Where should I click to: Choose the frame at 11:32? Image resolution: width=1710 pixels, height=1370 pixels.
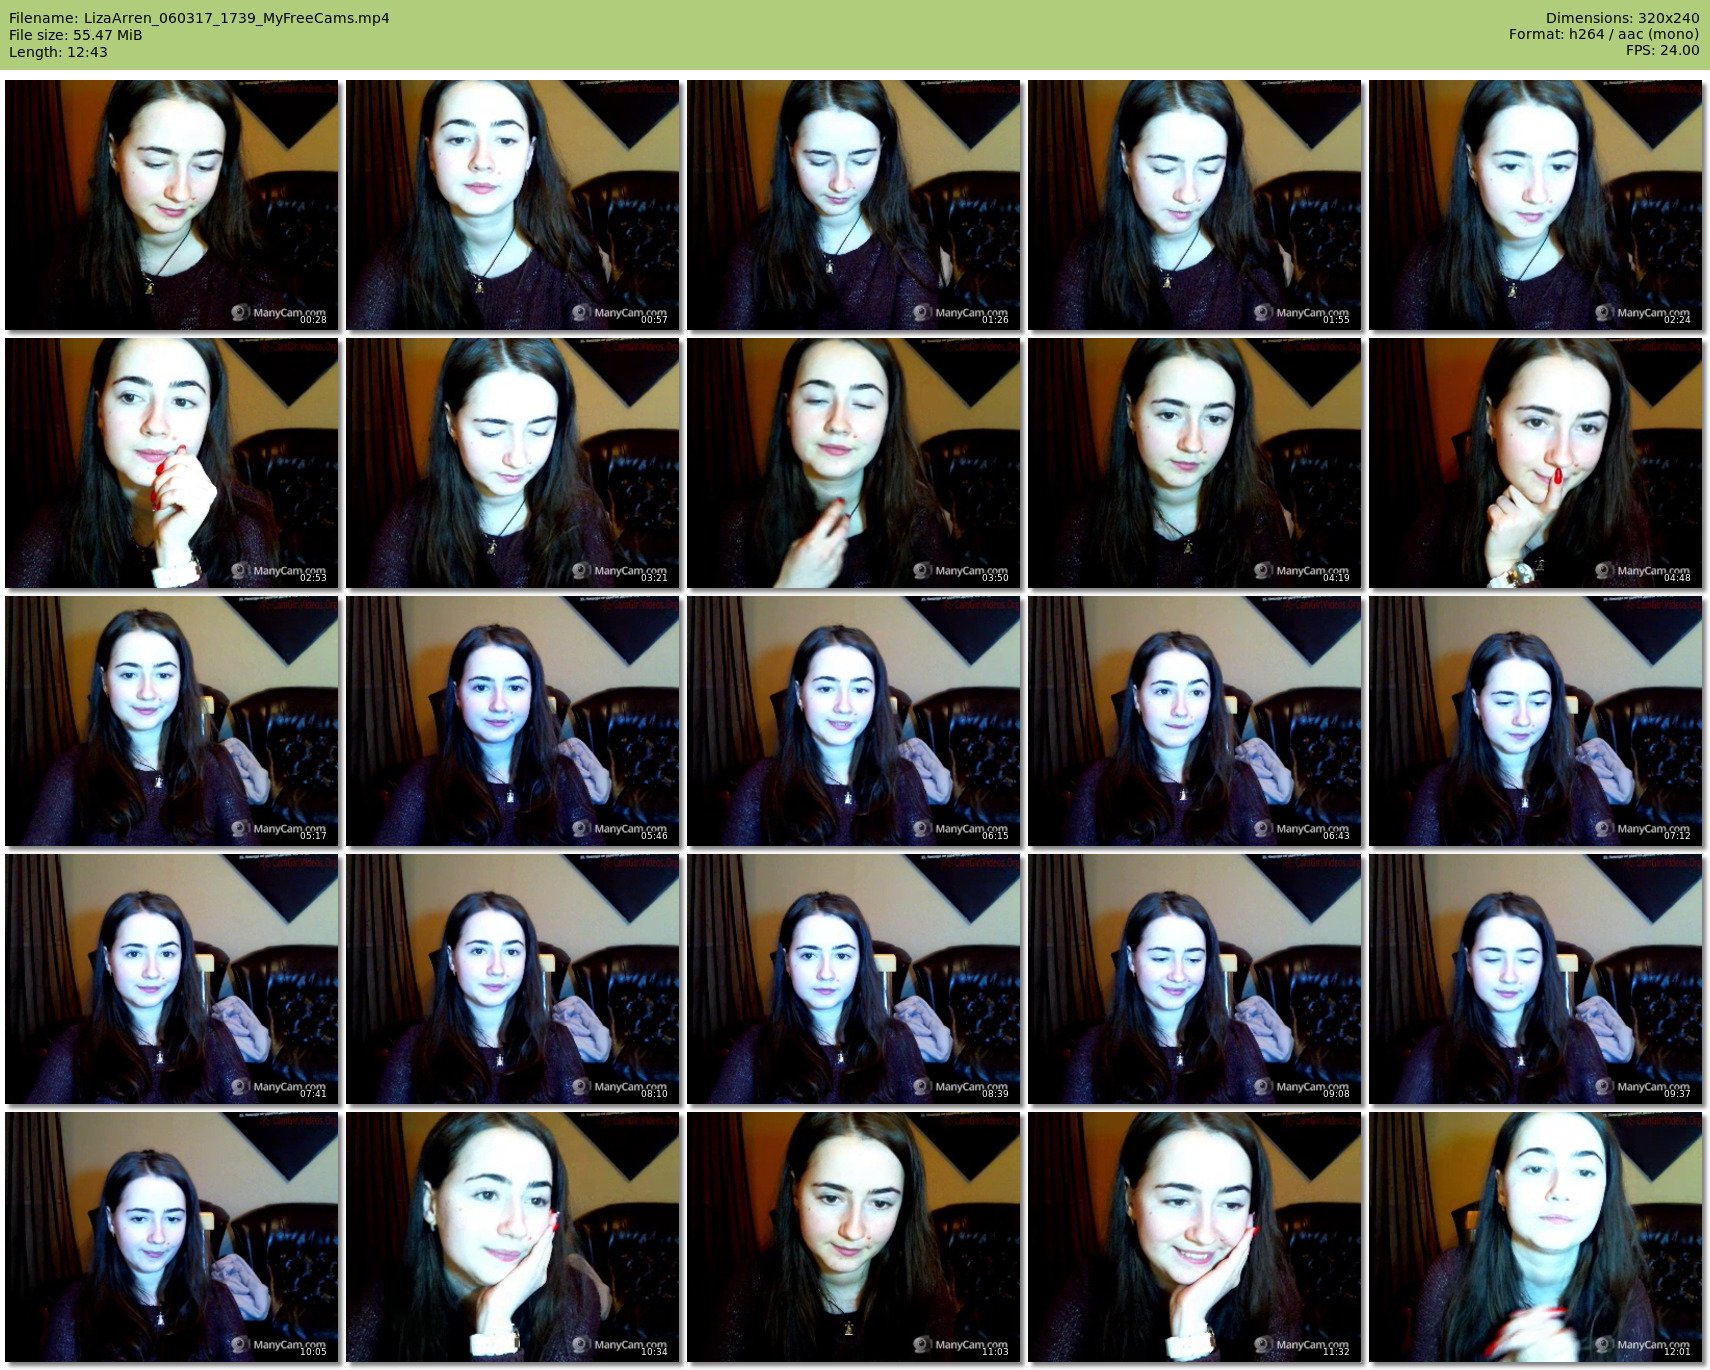[1195, 1237]
